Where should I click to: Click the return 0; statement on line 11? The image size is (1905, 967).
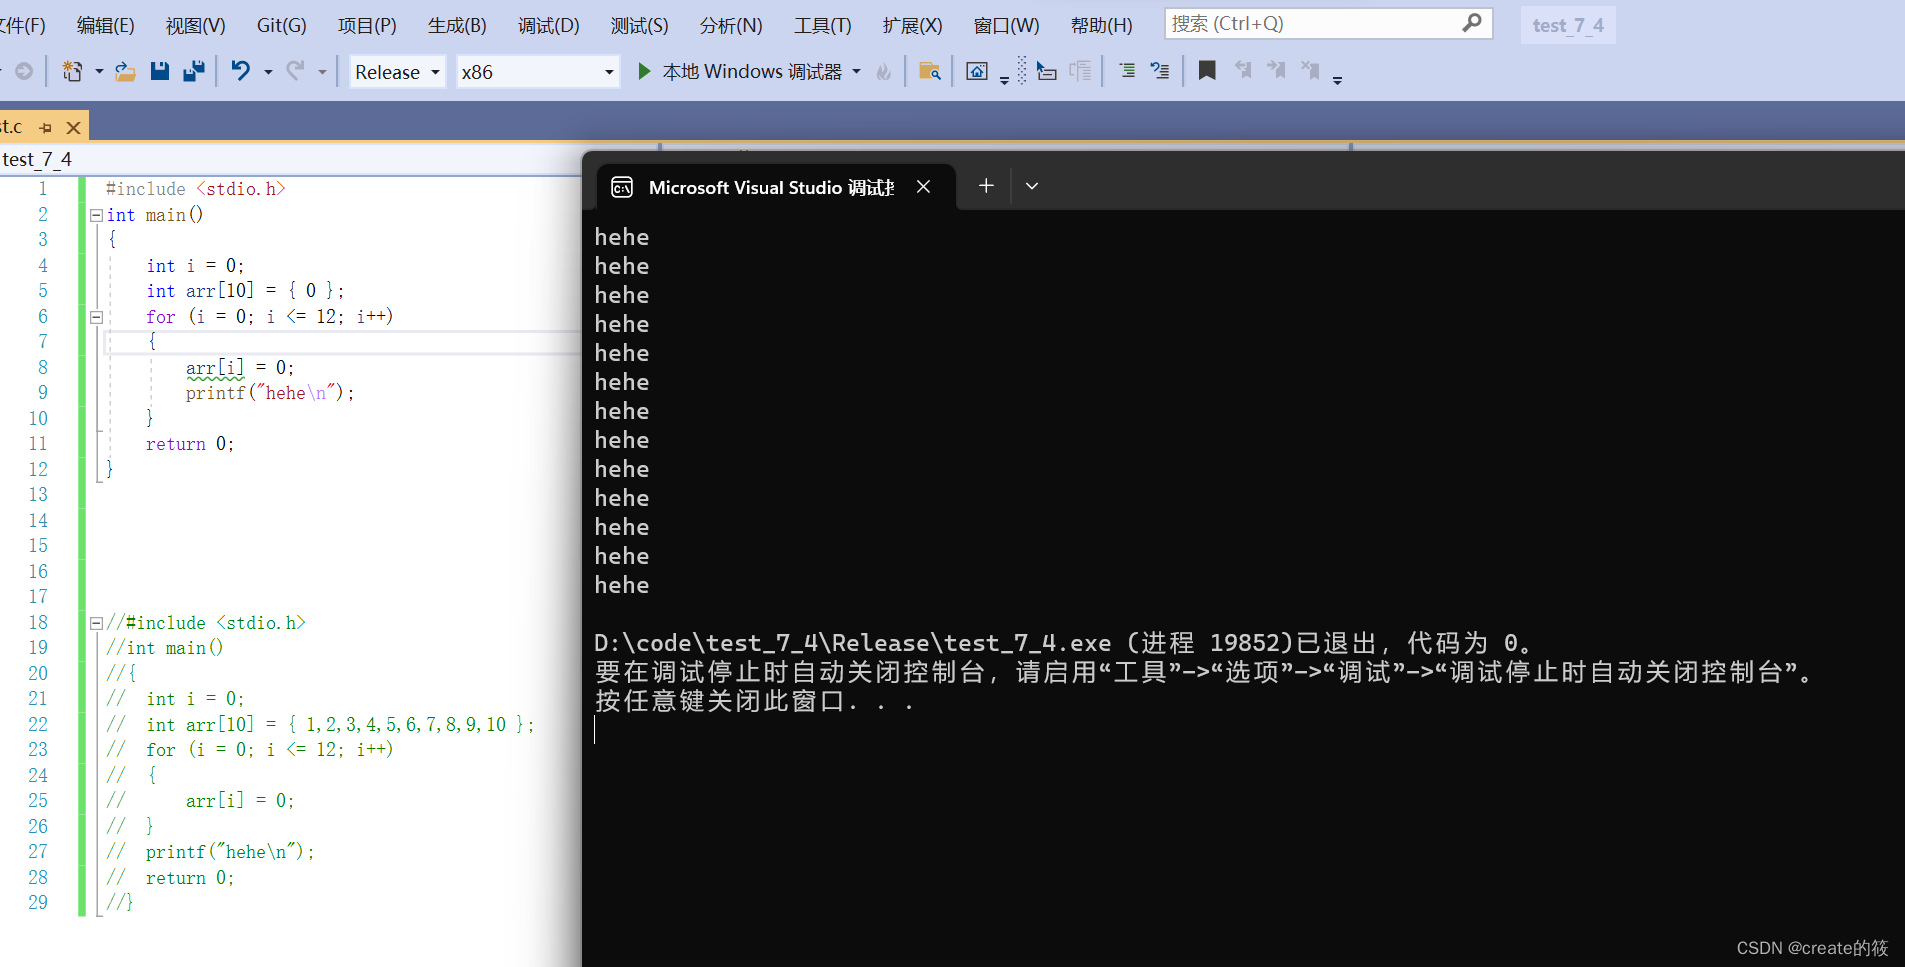(190, 444)
